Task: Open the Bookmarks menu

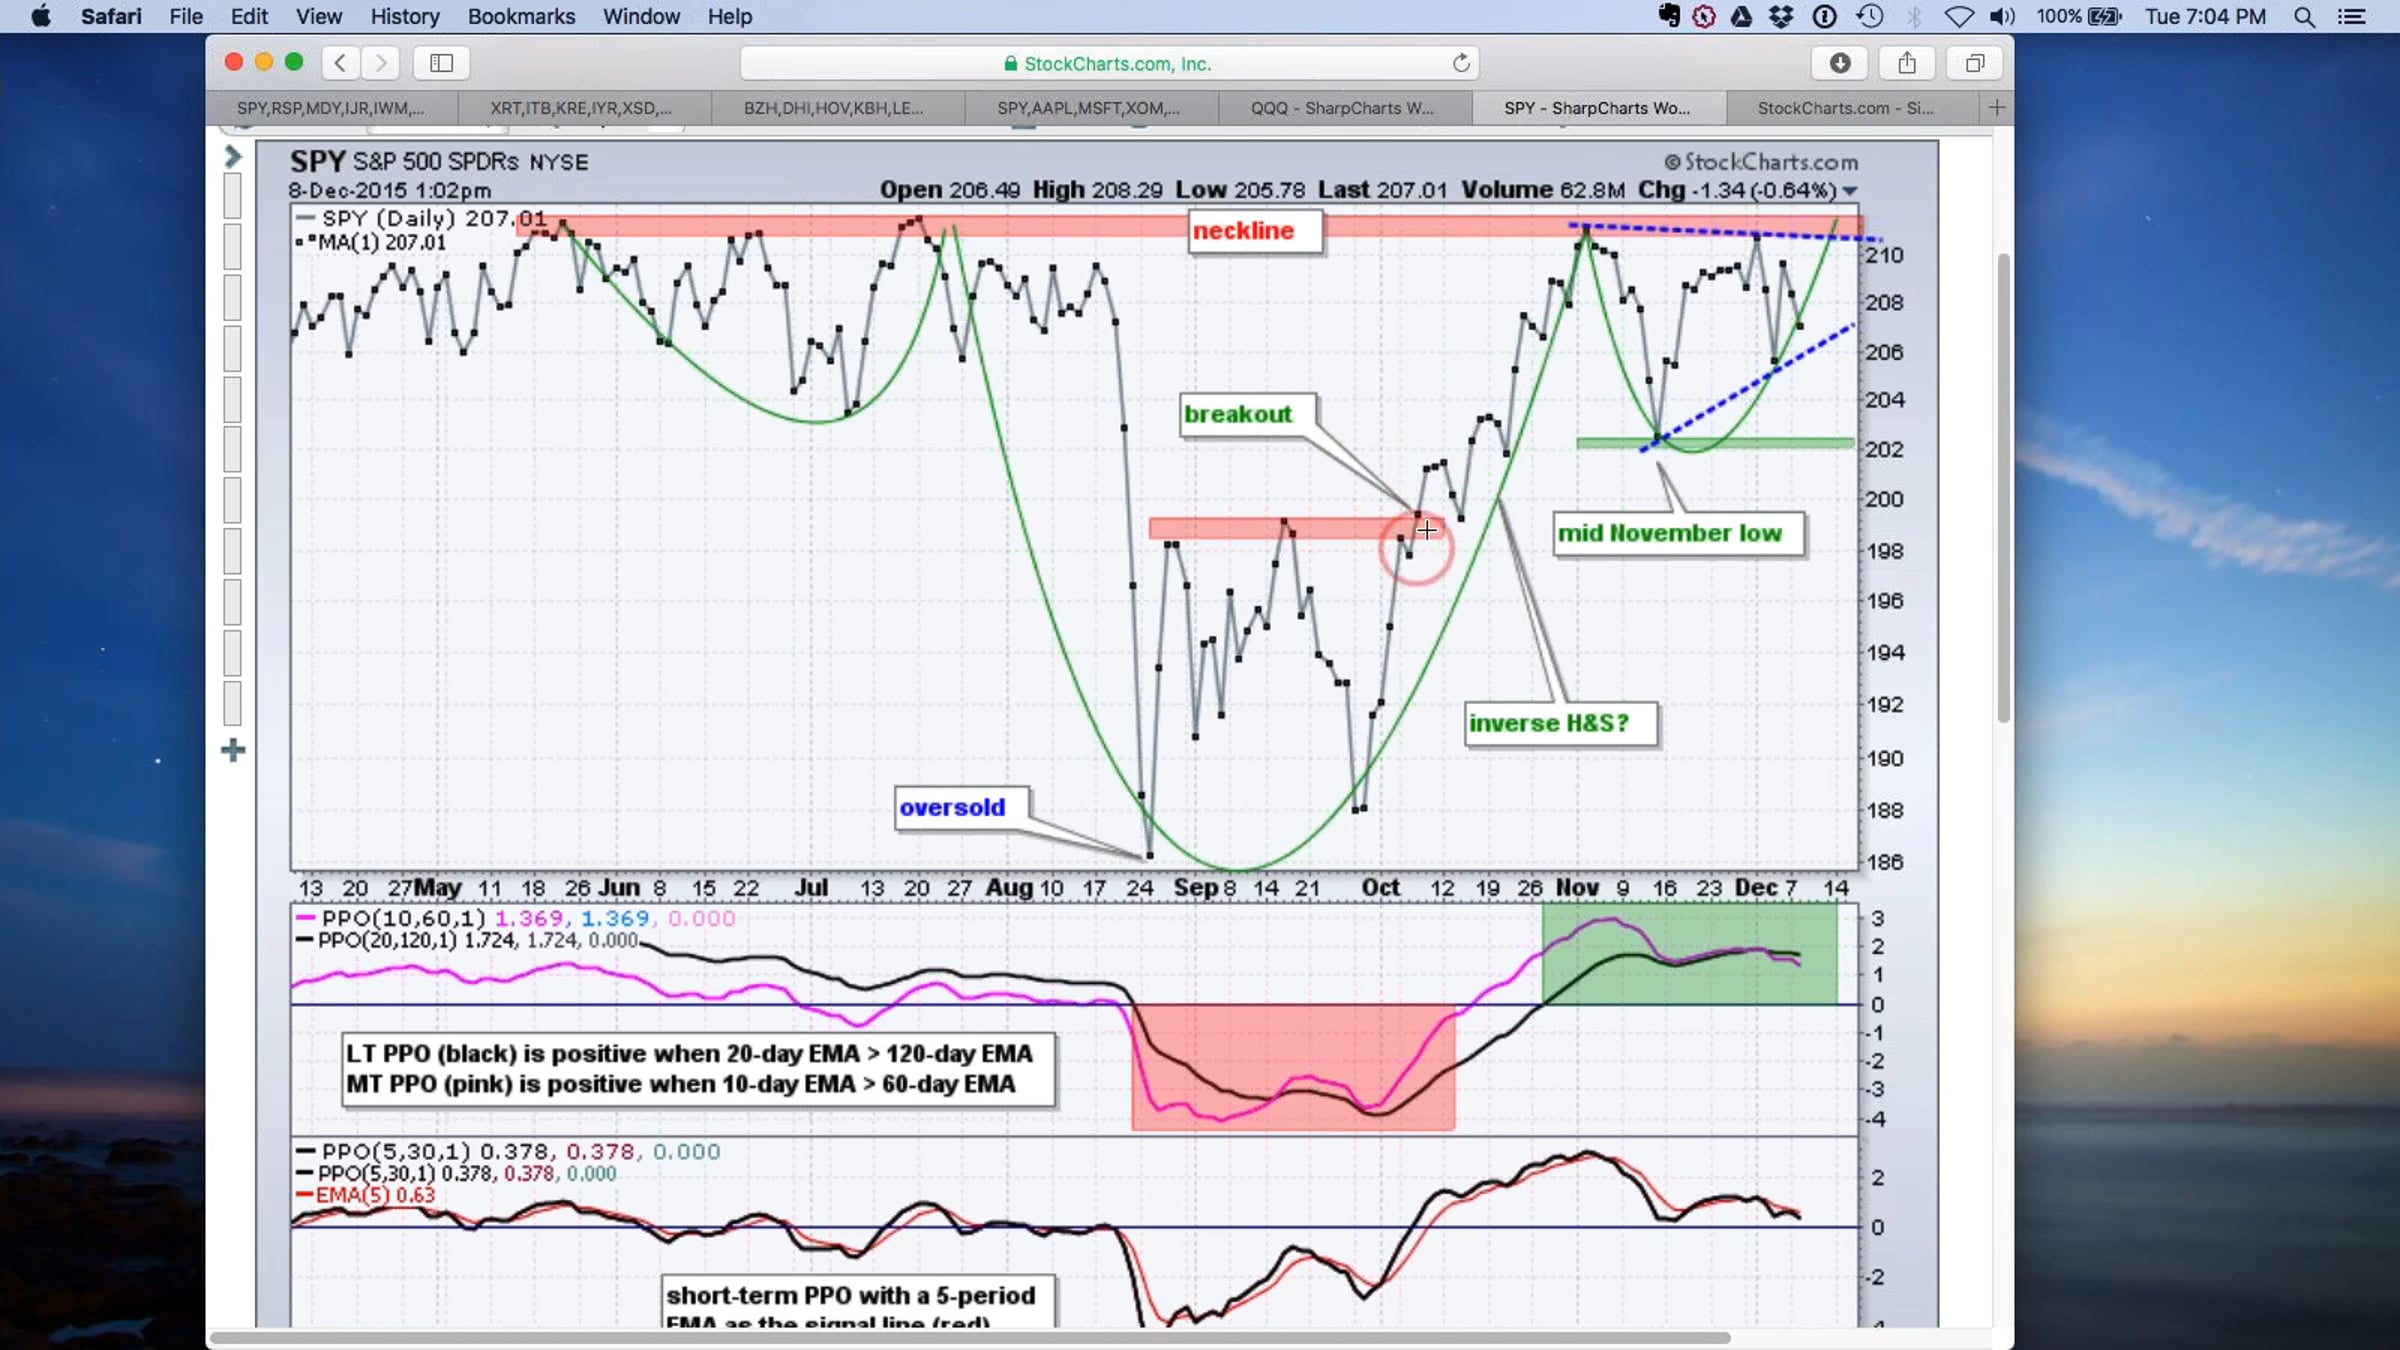Action: (x=521, y=17)
